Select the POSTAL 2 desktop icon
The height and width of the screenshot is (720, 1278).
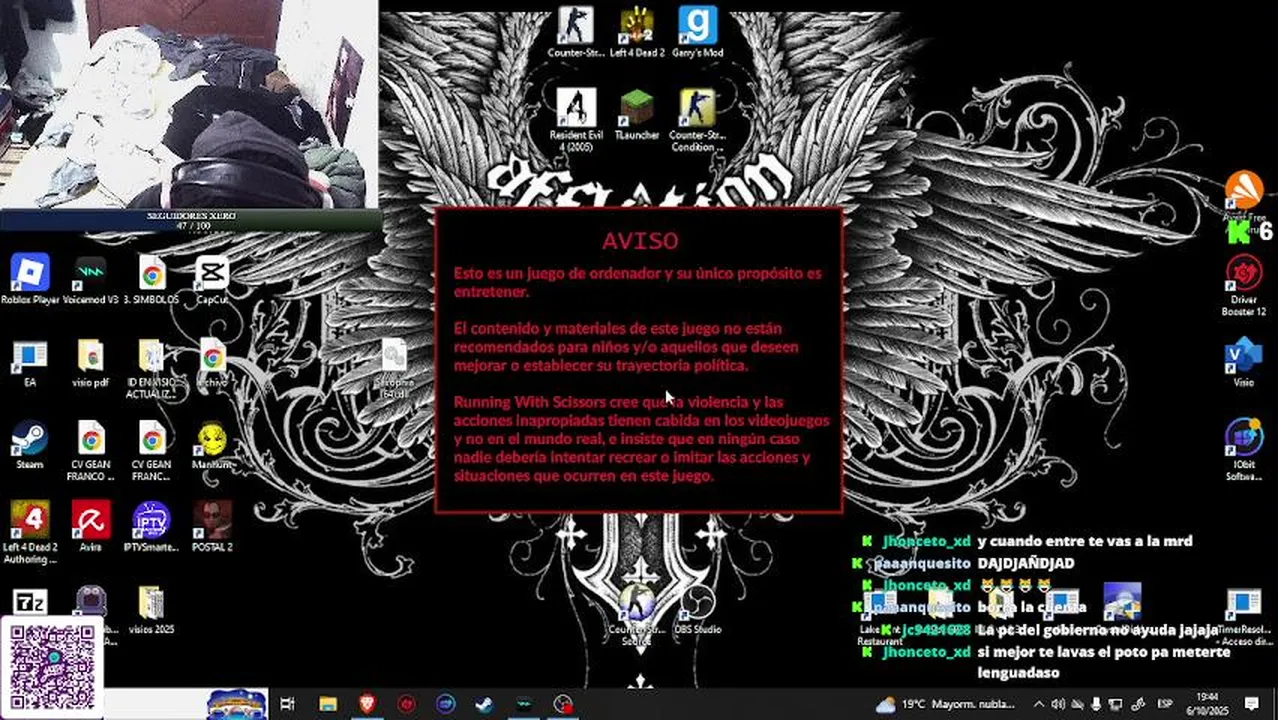click(x=212, y=527)
